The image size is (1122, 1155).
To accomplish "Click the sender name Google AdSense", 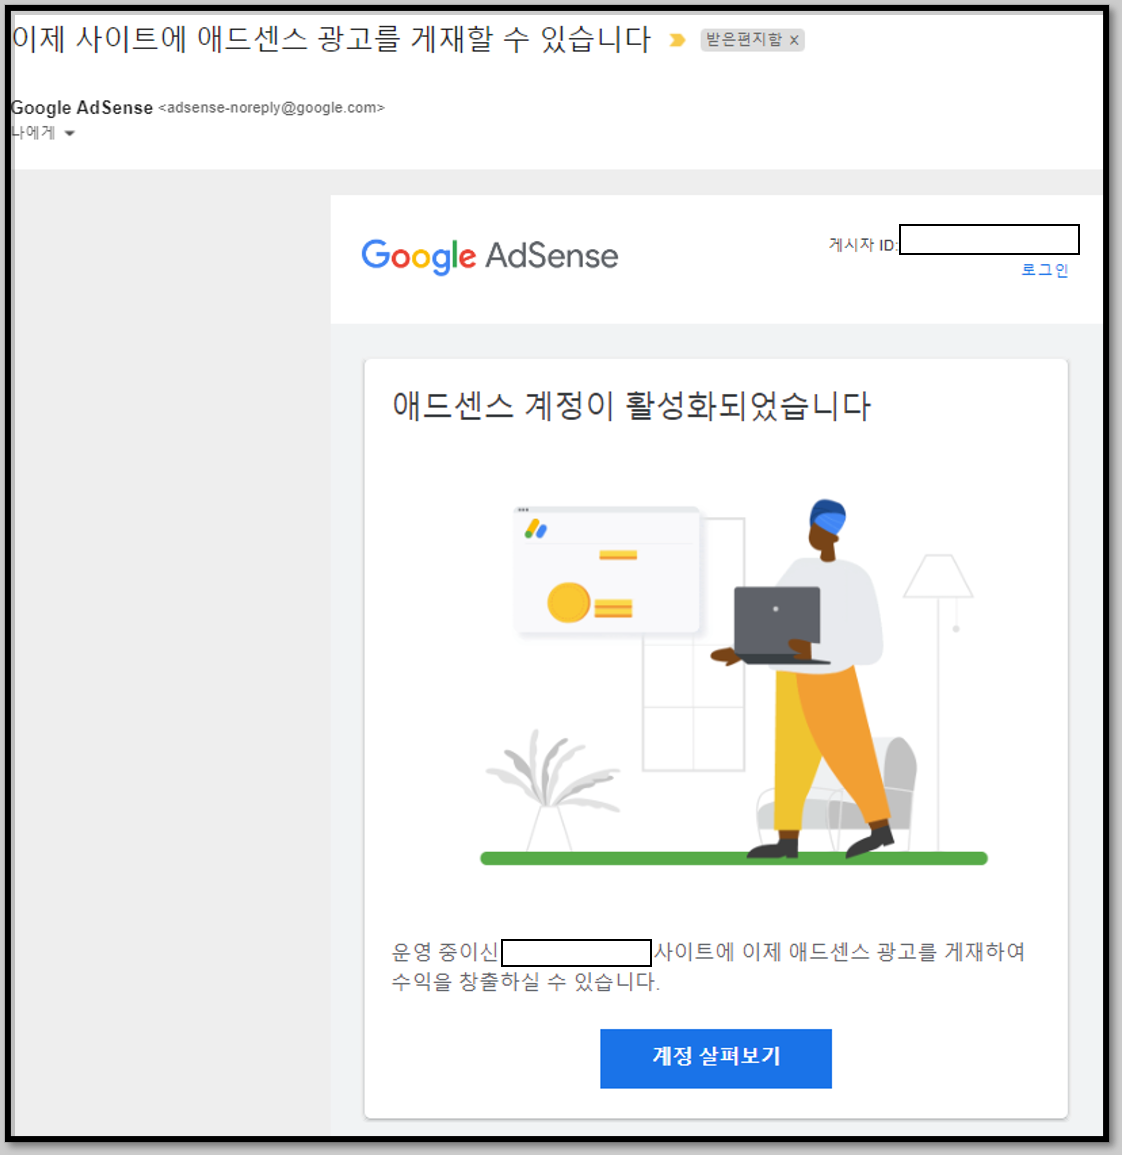I will point(82,108).
